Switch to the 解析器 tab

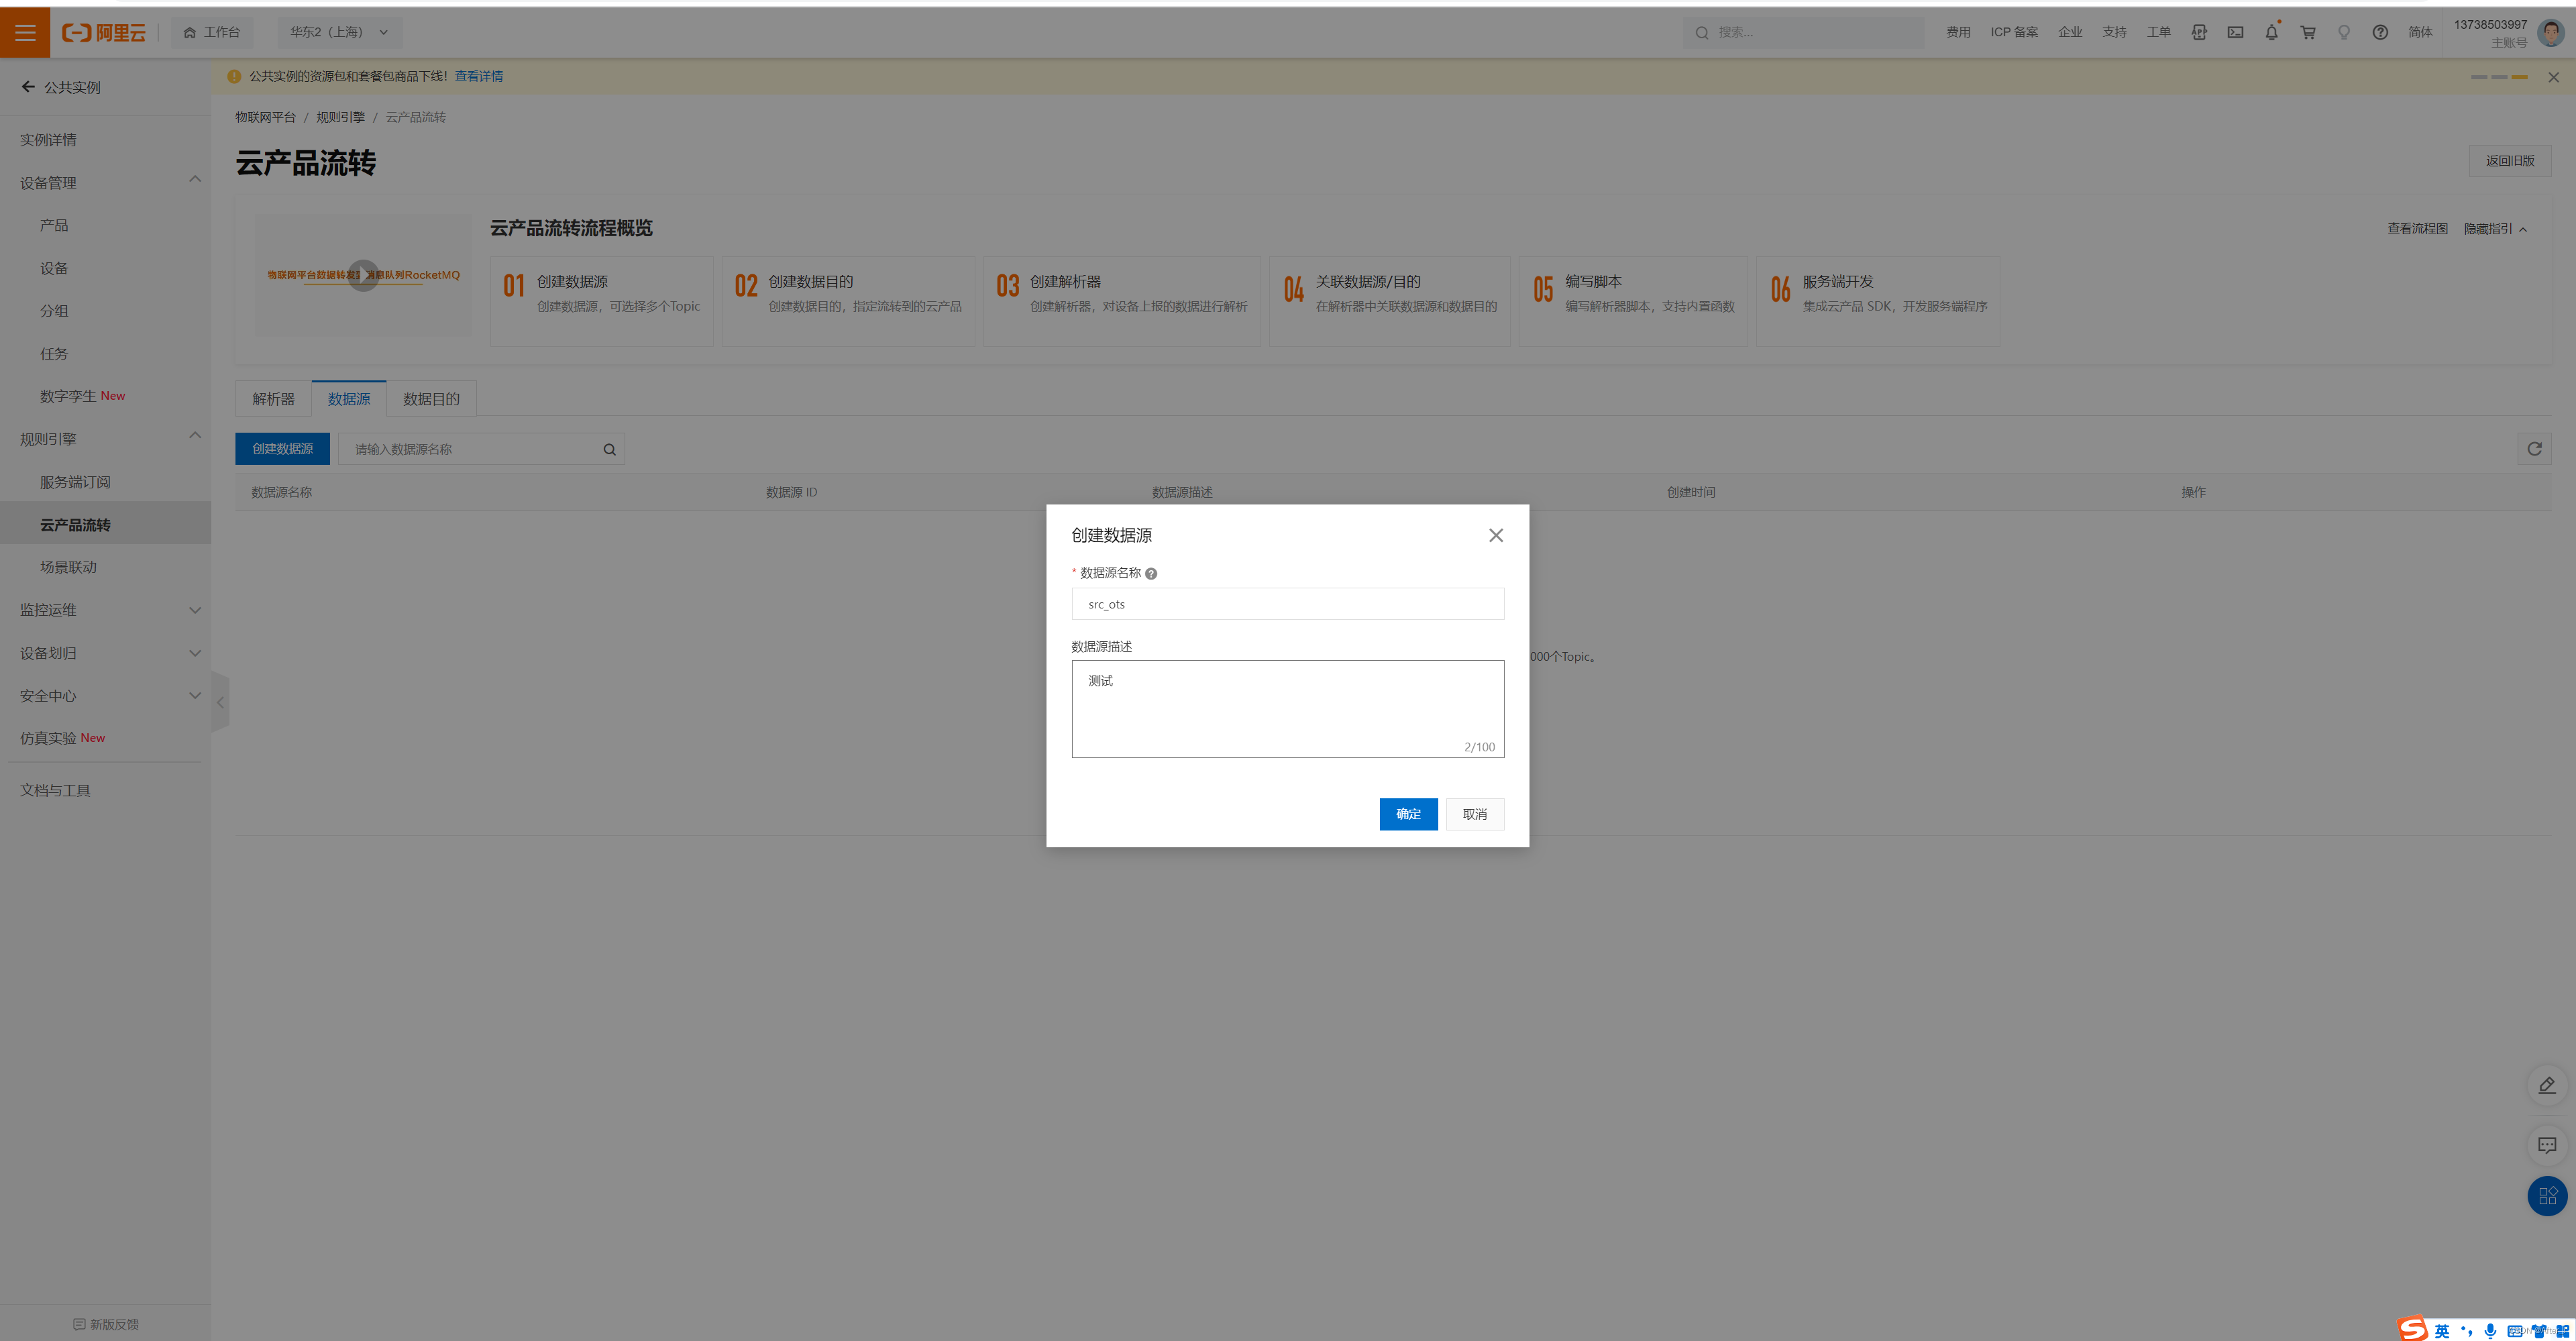coord(273,399)
